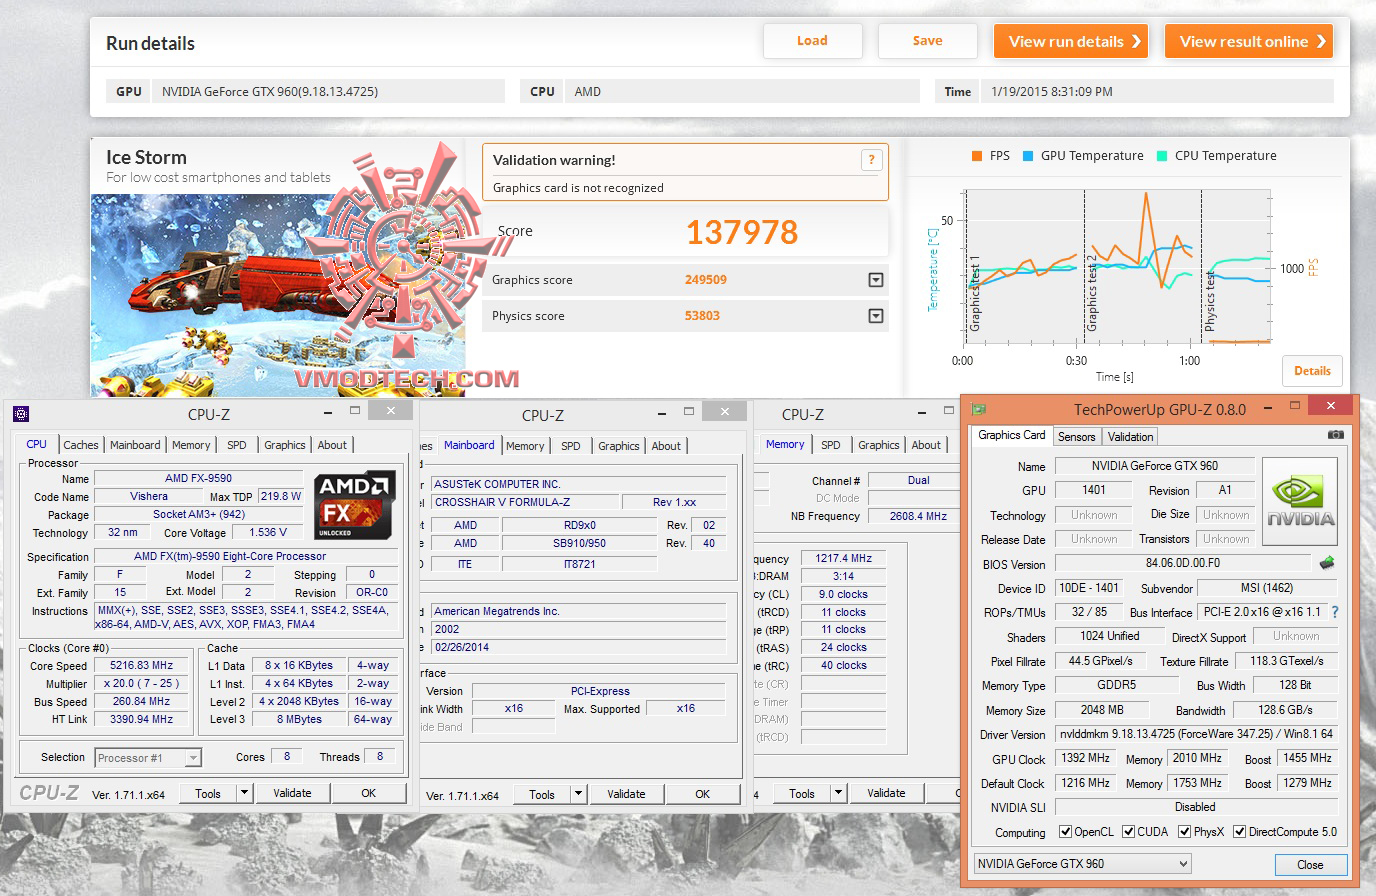This screenshot has width=1376, height=896.
Task: Open the Tools dropdown arrow in the CPU-tab CPU-Z window
Action: 244,793
